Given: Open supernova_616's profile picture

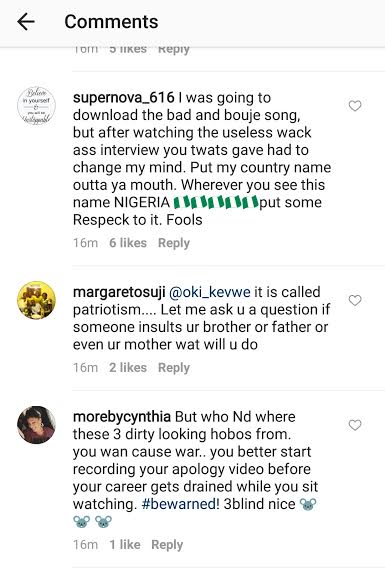Looking at the screenshot, I should pyautogui.click(x=36, y=106).
